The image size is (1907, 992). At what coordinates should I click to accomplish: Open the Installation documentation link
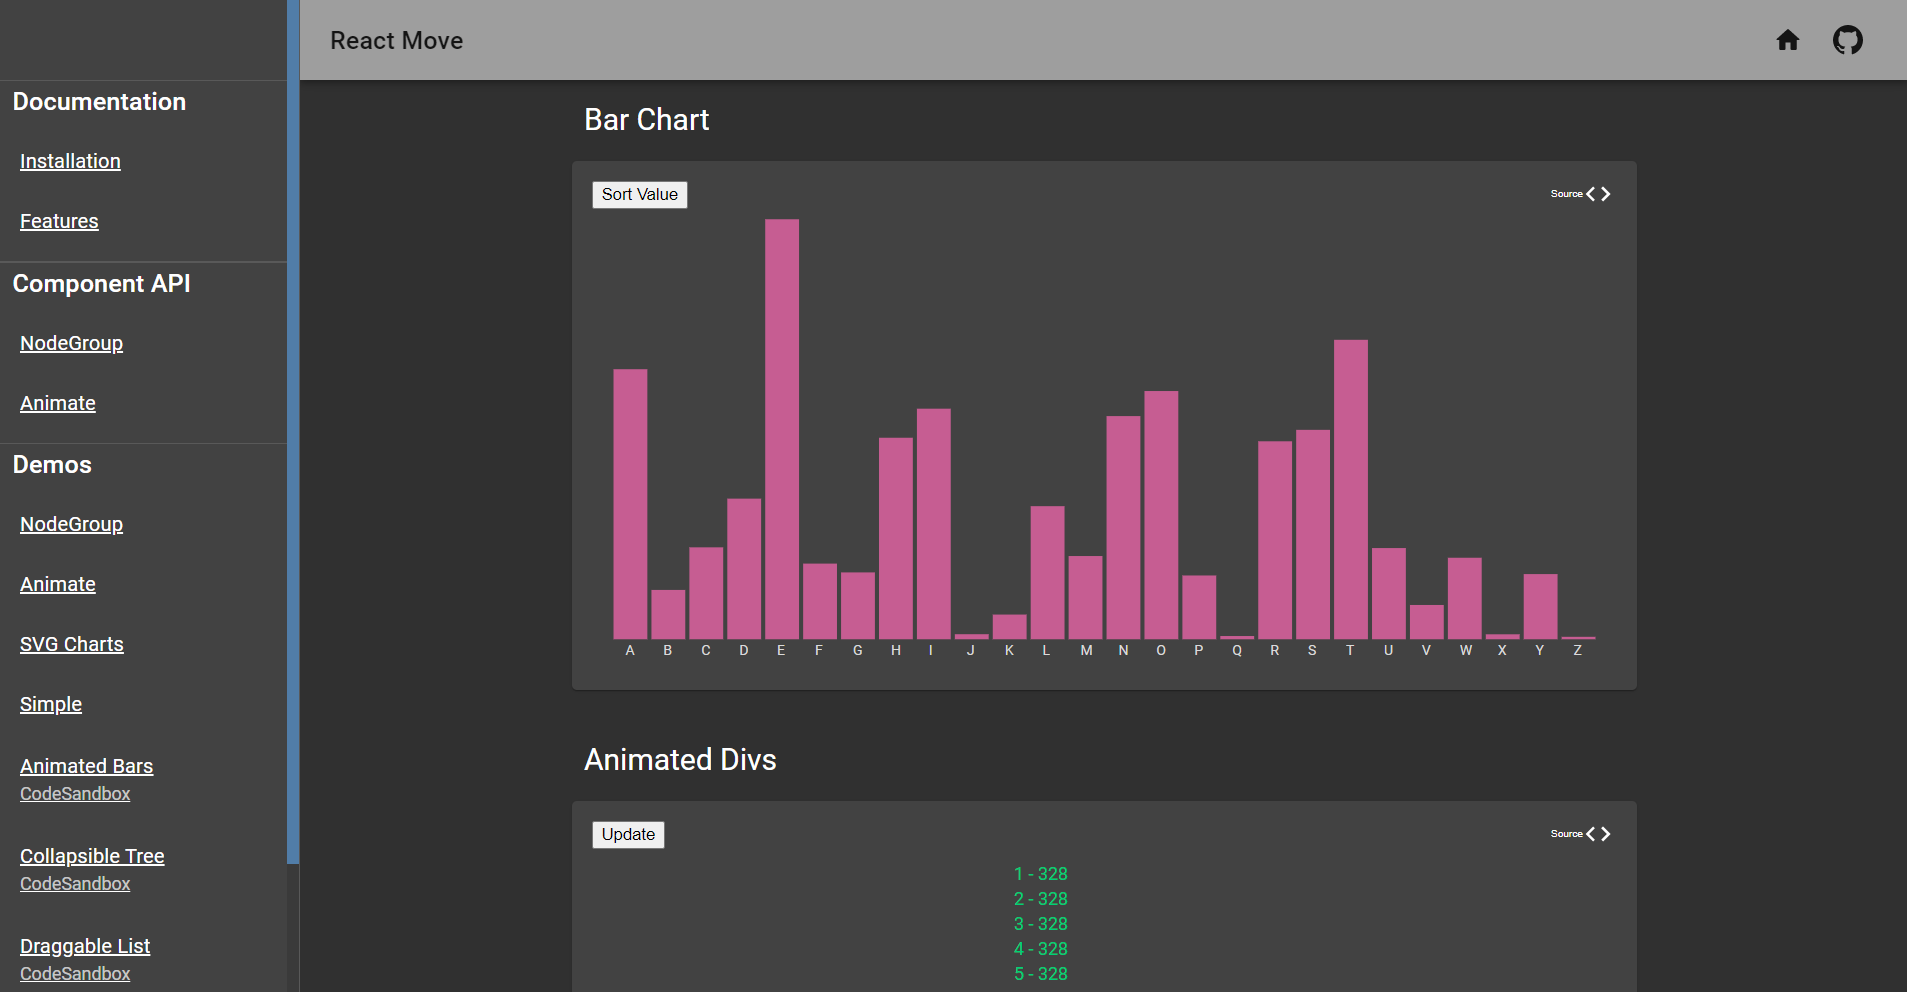[x=70, y=161]
